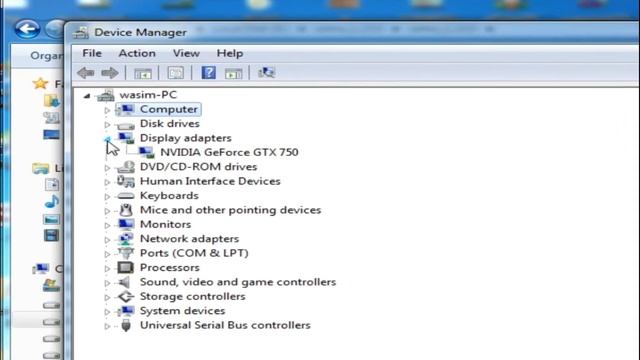Expand the Disk drives arrow

point(107,124)
